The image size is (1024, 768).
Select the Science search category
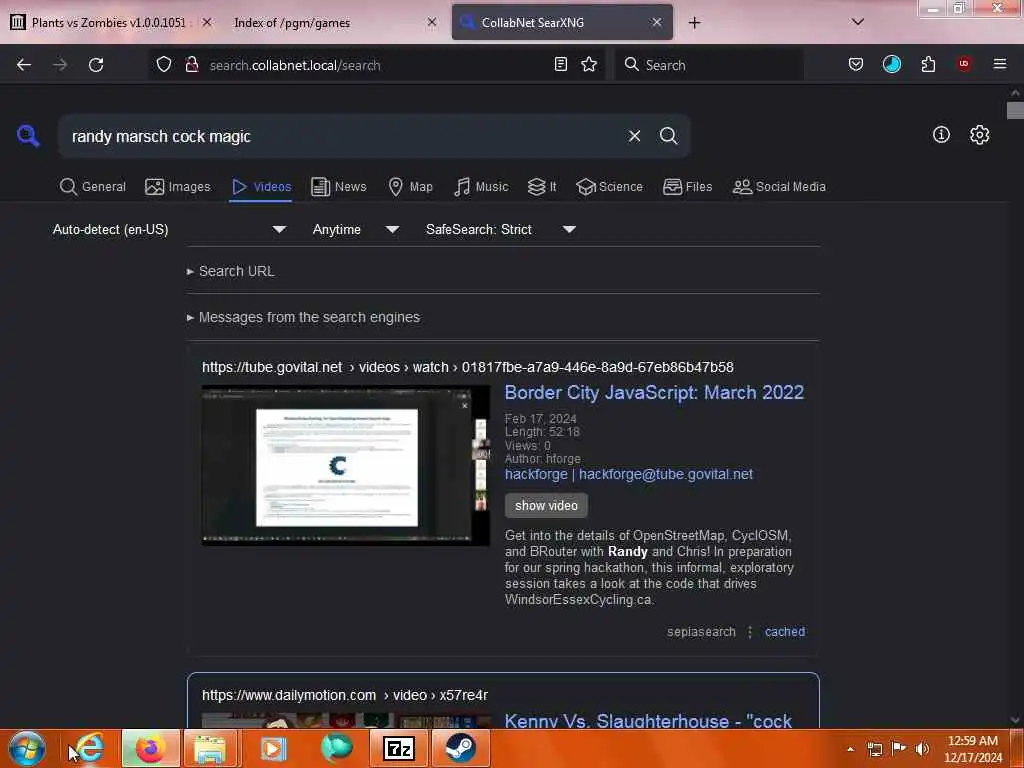click(609, 187)
